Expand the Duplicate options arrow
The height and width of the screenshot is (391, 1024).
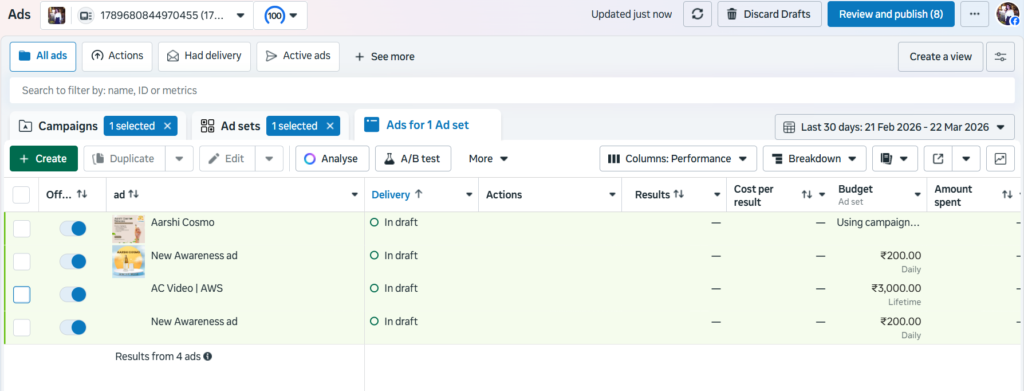point(180,159)
